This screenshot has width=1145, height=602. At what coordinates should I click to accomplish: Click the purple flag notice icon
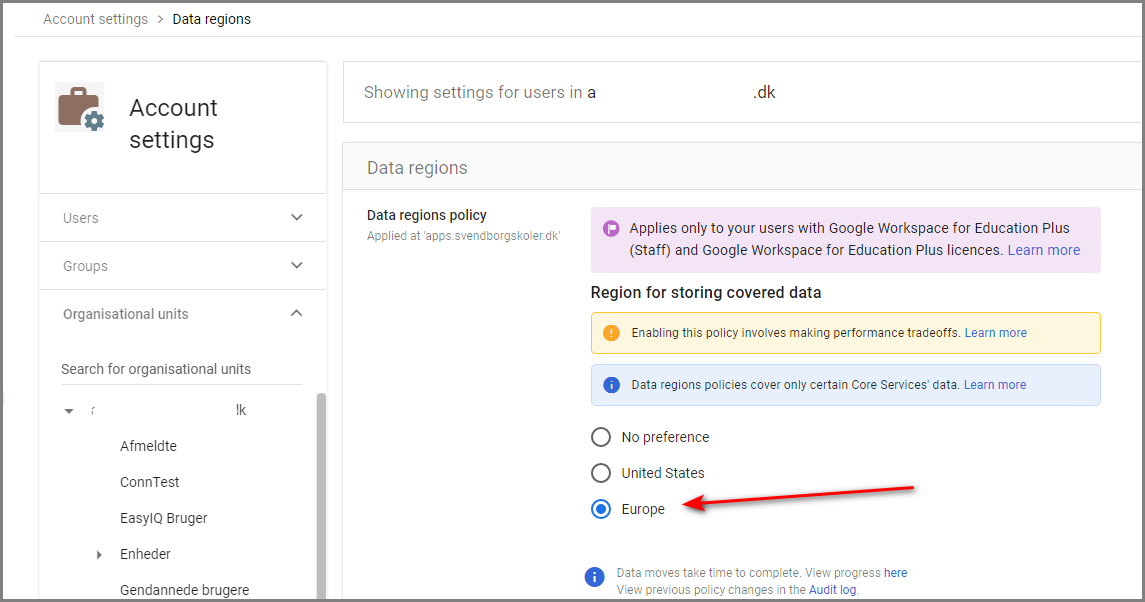coord(610,229)
